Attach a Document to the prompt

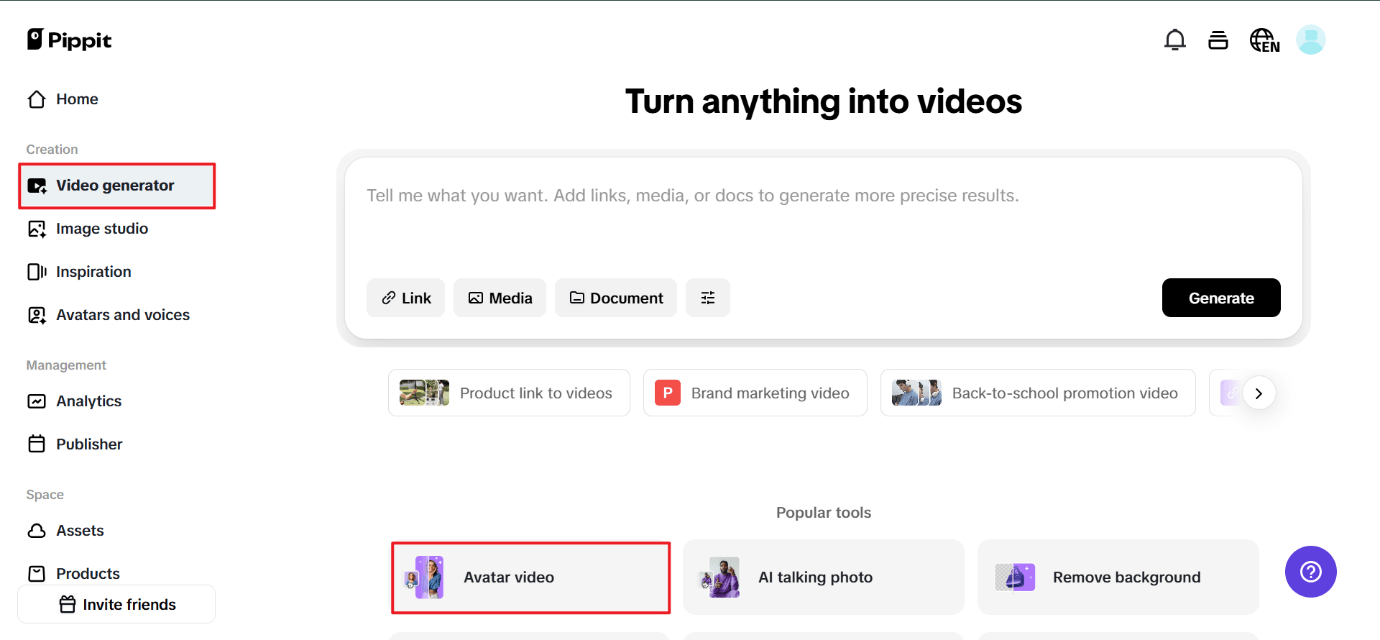point(615,297)
